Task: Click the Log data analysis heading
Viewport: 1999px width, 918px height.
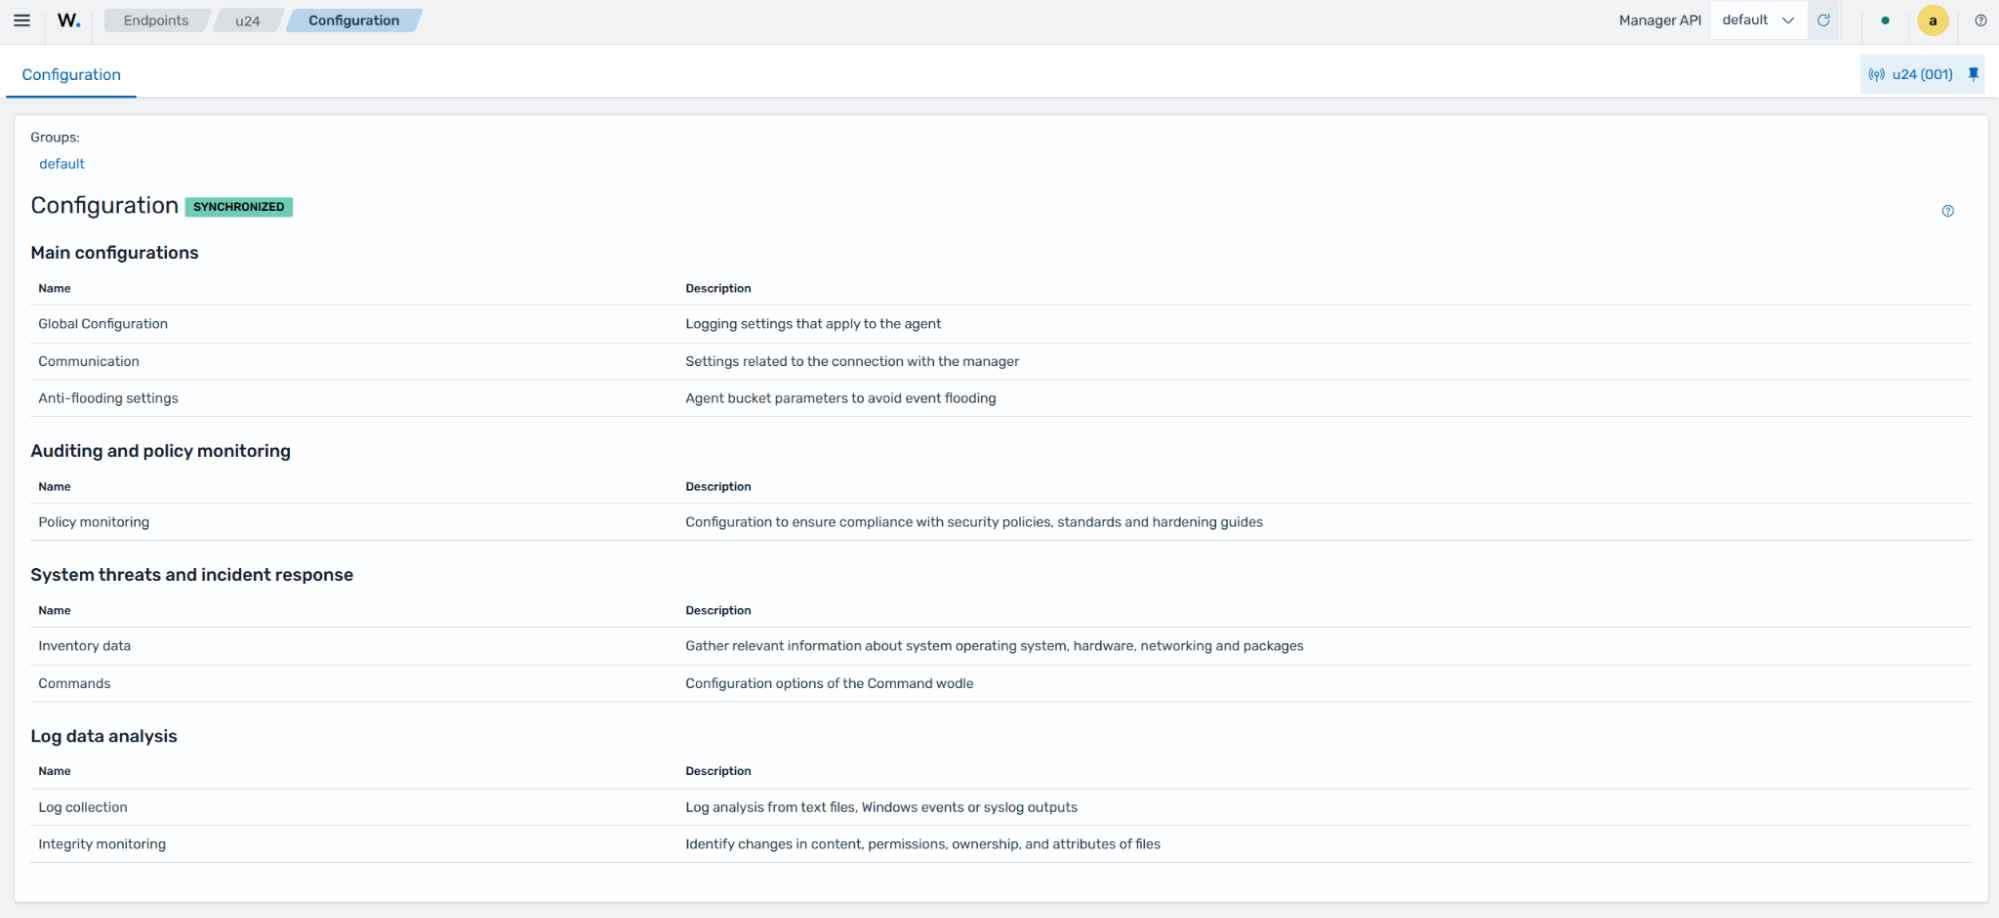Action: pyautogui.click(x=103, y=736)
